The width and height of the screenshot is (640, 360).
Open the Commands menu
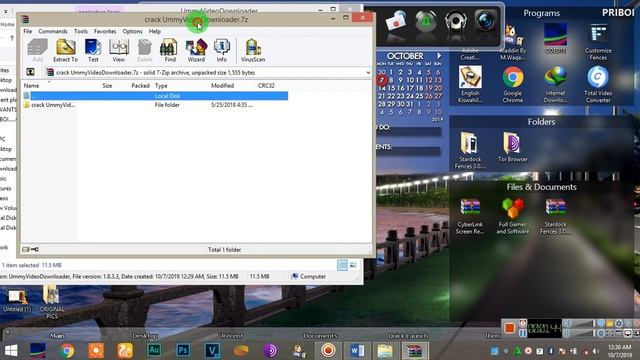point(53,31)
